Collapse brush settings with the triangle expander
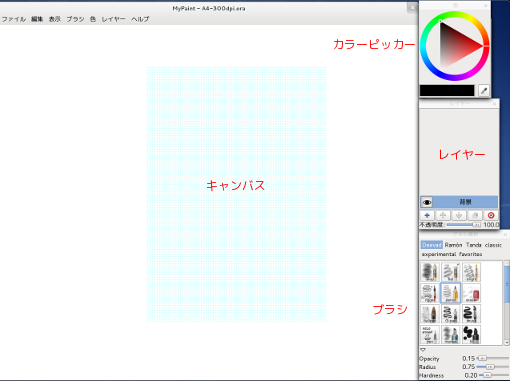The width and height of the screenshot is (510, 381). pos(423,350)
